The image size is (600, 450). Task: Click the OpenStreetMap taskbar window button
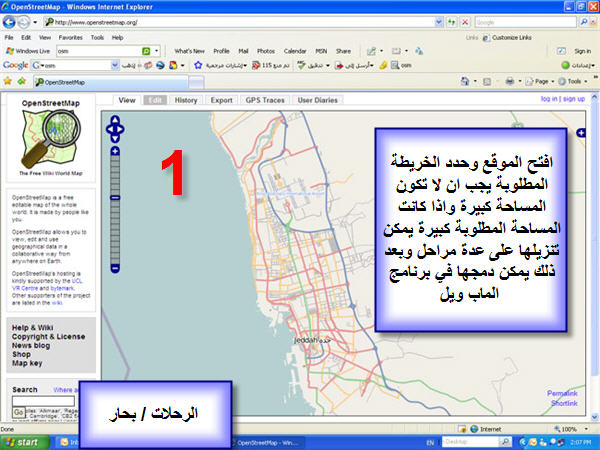point(267,443)
